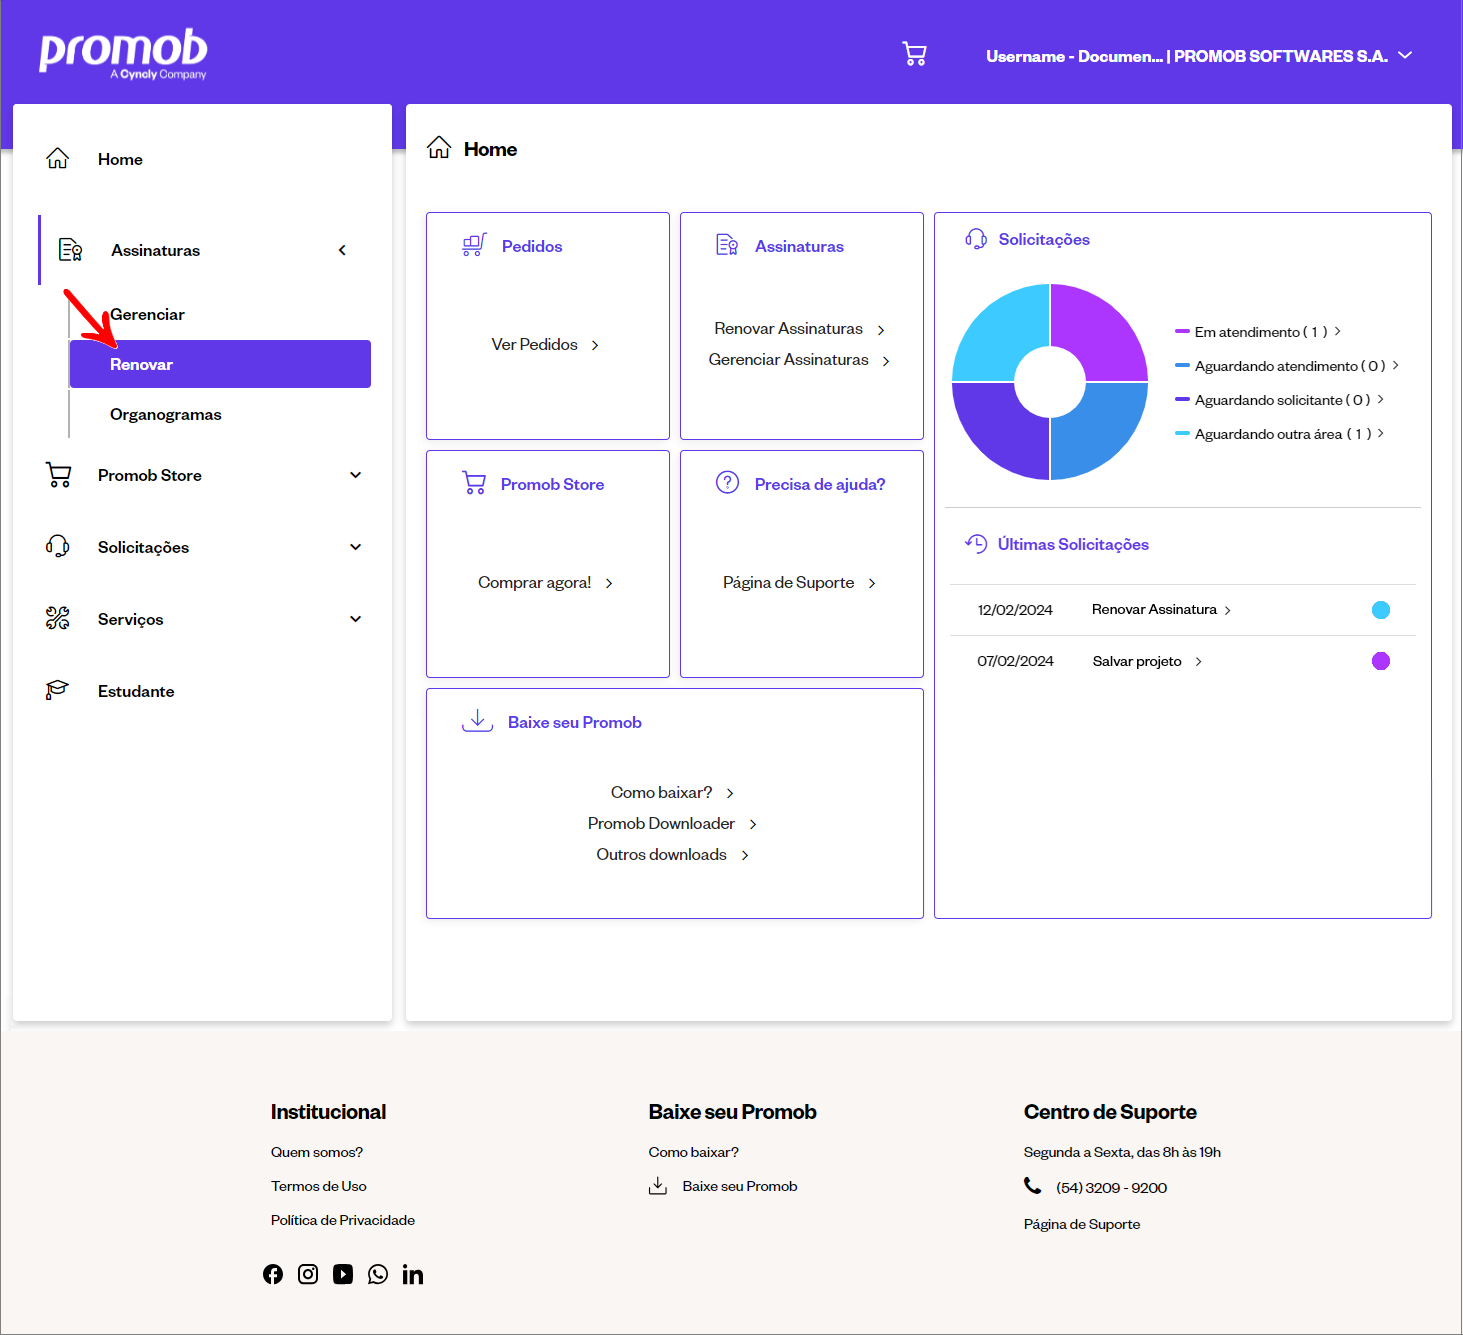
Task: Click the Serviços tools icon in sidebar
Action: [58, 619]
